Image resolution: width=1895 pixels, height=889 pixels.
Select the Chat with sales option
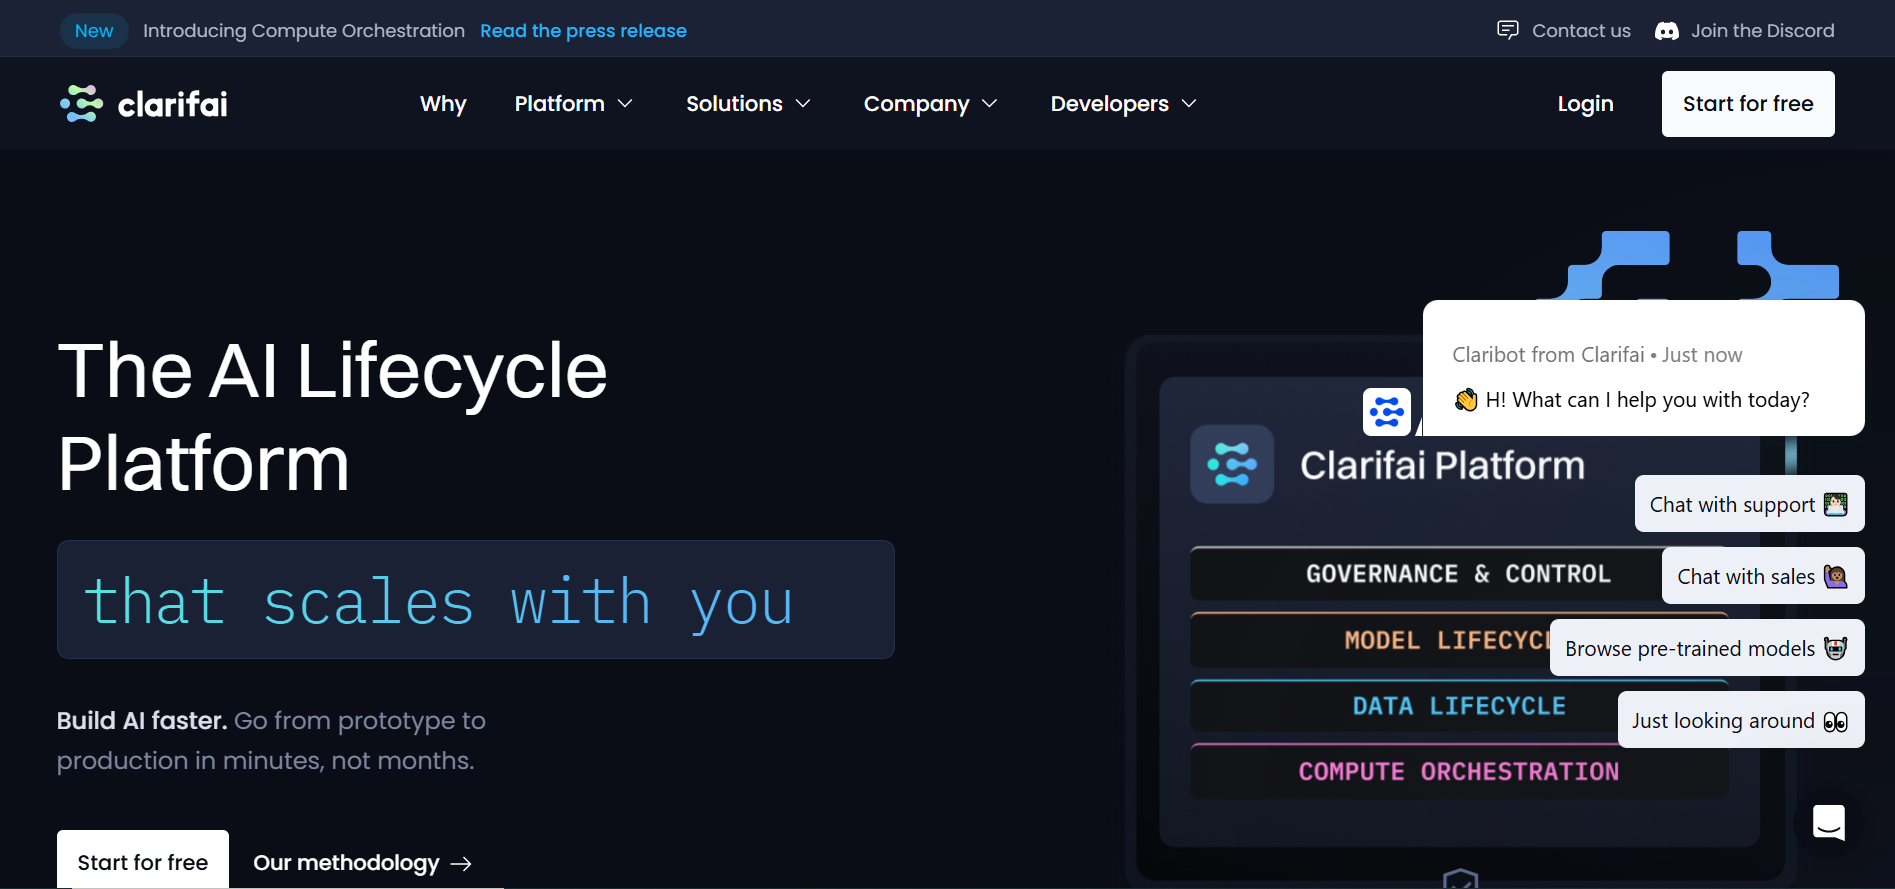(x=1763, y=576)
